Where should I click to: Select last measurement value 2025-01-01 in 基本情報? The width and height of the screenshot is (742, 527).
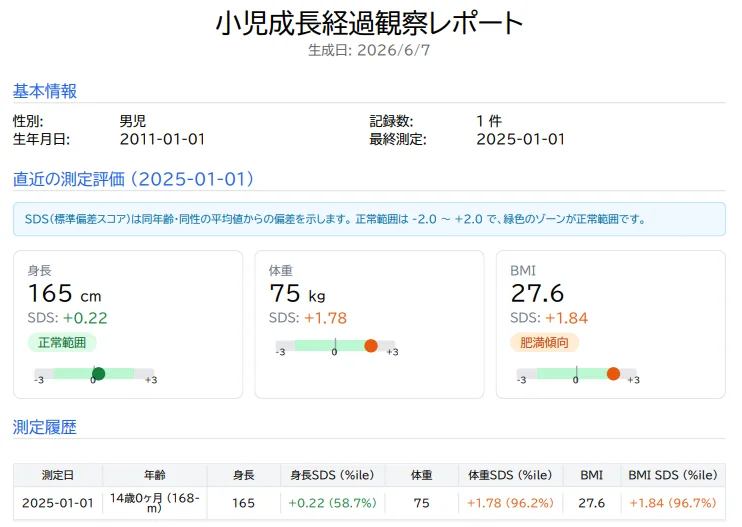point(521,140)
